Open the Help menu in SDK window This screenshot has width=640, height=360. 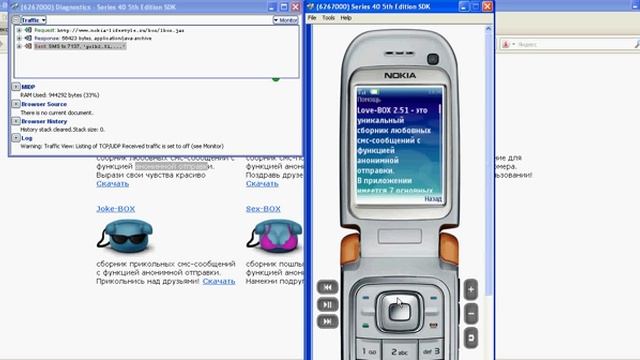click(346, 18)
